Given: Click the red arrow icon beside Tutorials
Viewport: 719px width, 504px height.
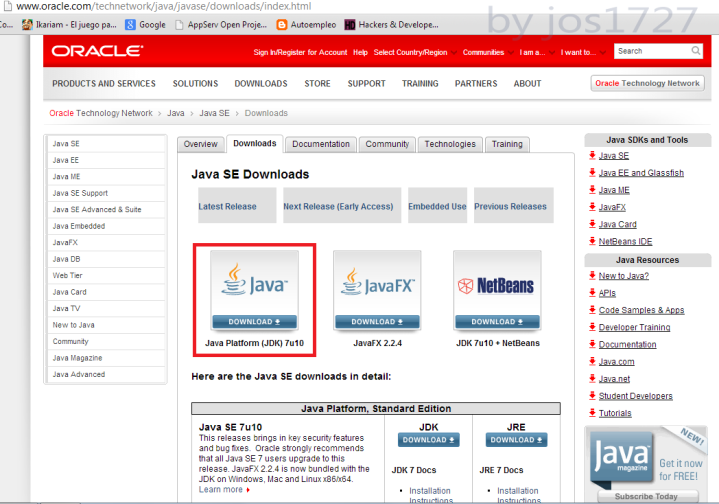Looking at the screenshot, I should pyautogui.click(x=592, y=413).
